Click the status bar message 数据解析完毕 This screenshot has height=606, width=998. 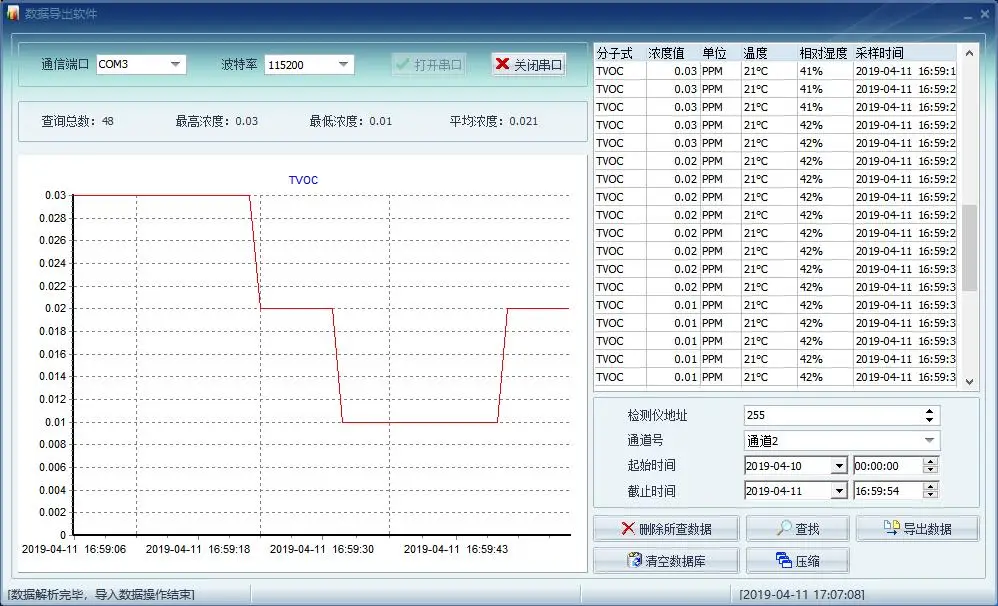coord(101,595)
